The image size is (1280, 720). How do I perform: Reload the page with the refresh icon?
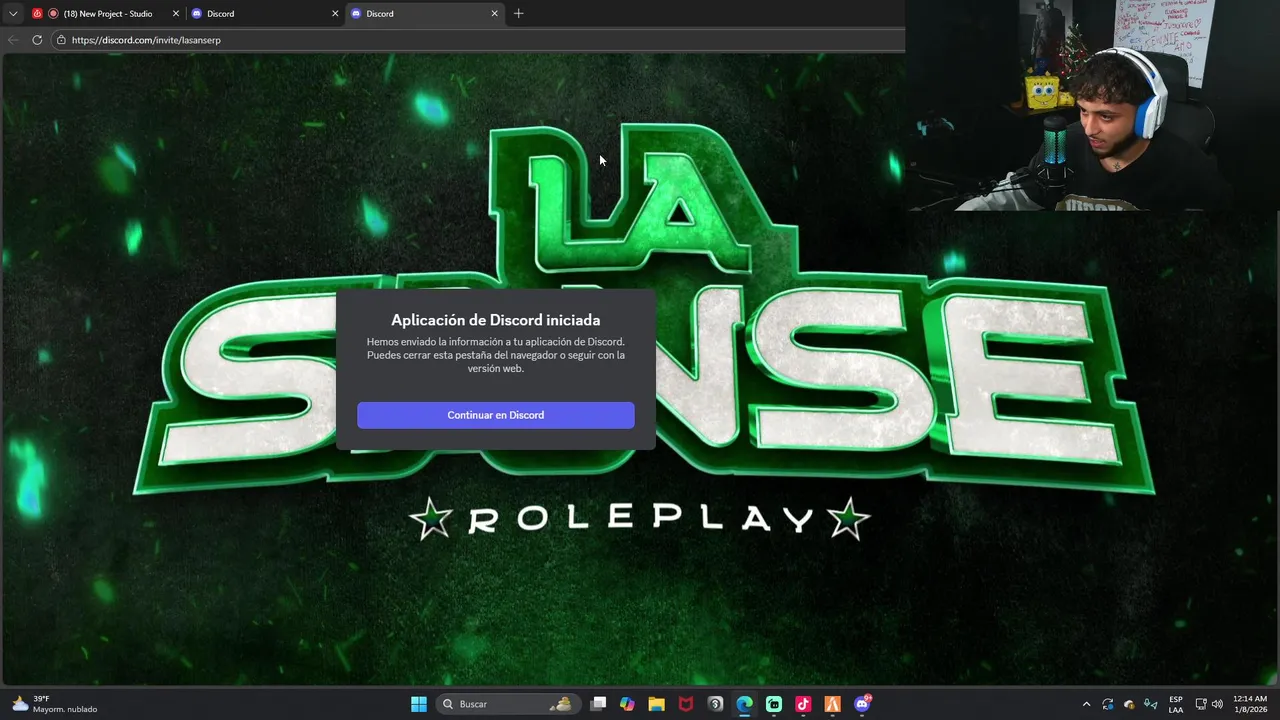(37, 40)
